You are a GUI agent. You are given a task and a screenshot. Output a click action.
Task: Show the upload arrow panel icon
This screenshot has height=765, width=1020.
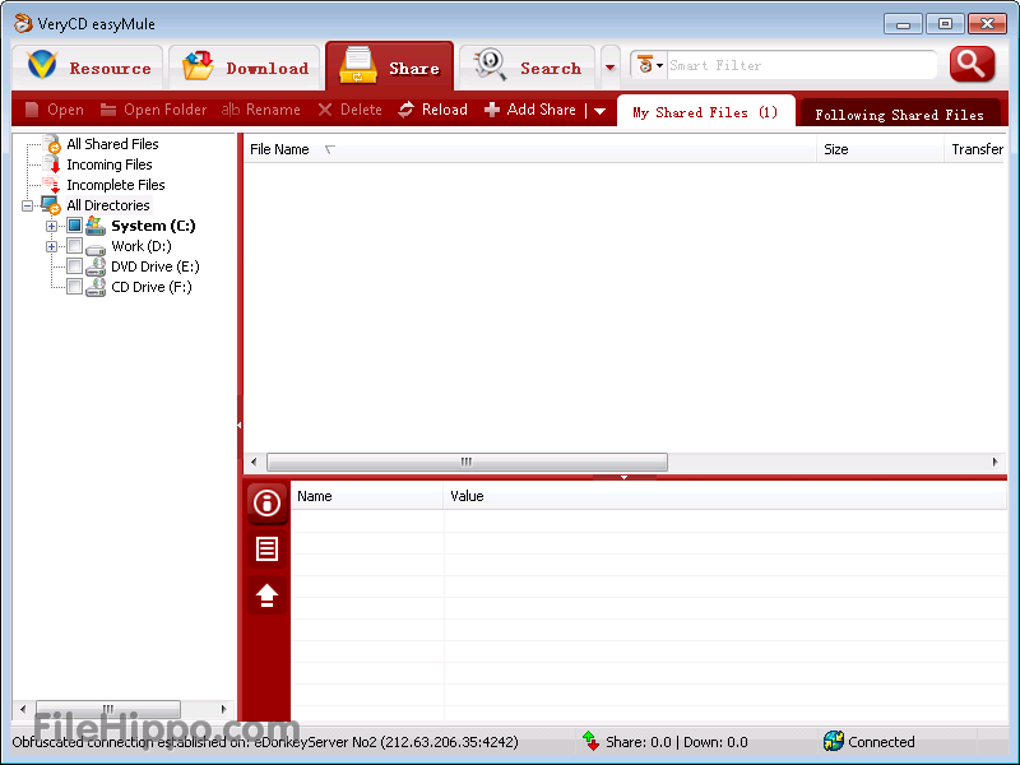[267, 595]
